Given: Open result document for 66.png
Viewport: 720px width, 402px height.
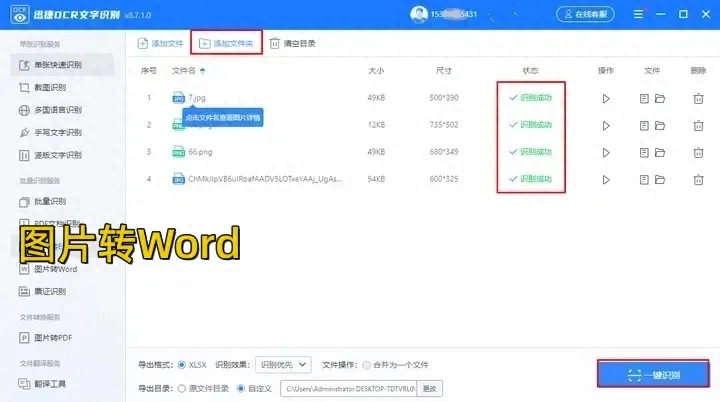Looking at the screenshot, I should 644,153.
